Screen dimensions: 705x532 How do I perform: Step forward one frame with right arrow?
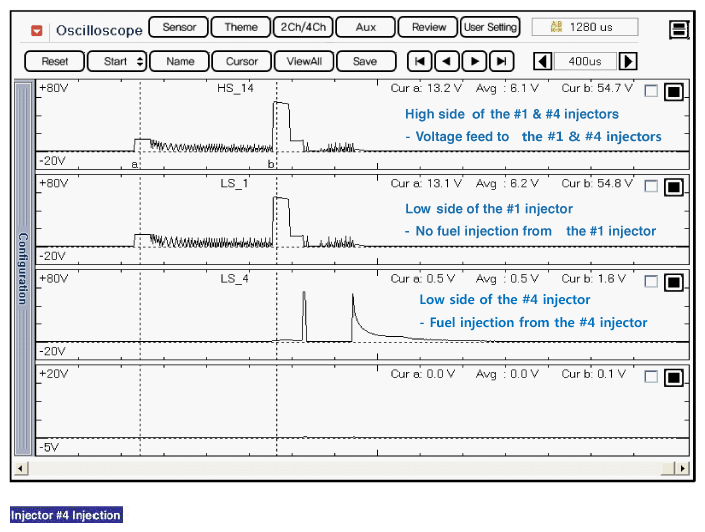475,61
